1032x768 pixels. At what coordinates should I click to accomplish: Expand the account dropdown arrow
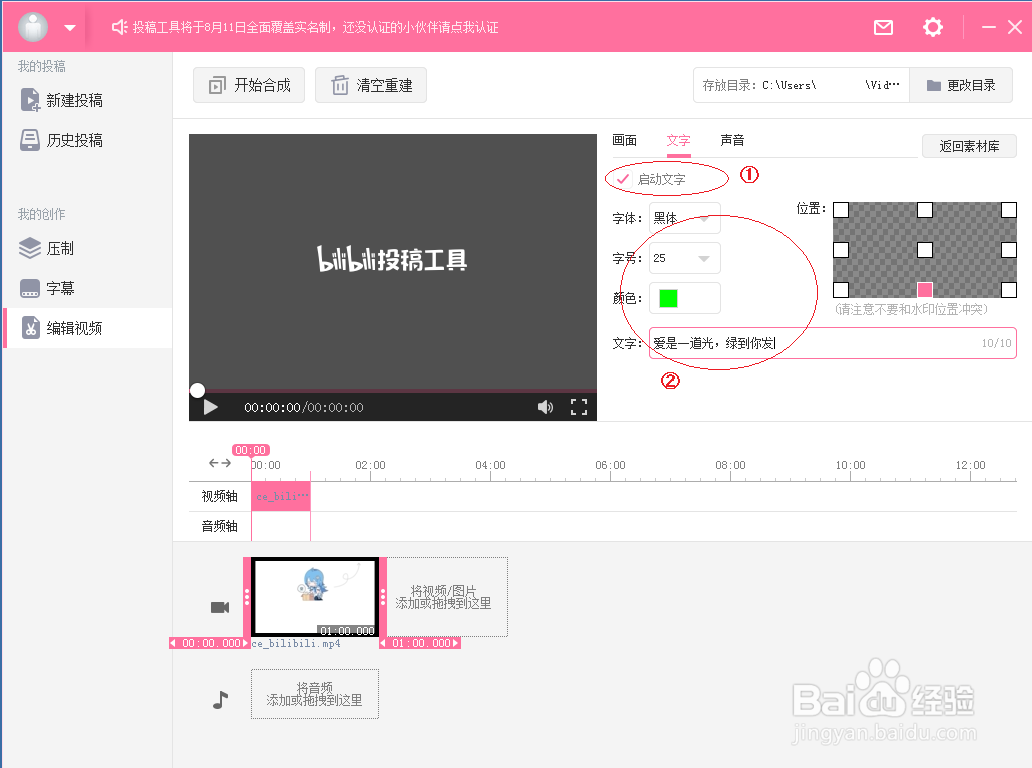tap(70, 28)
